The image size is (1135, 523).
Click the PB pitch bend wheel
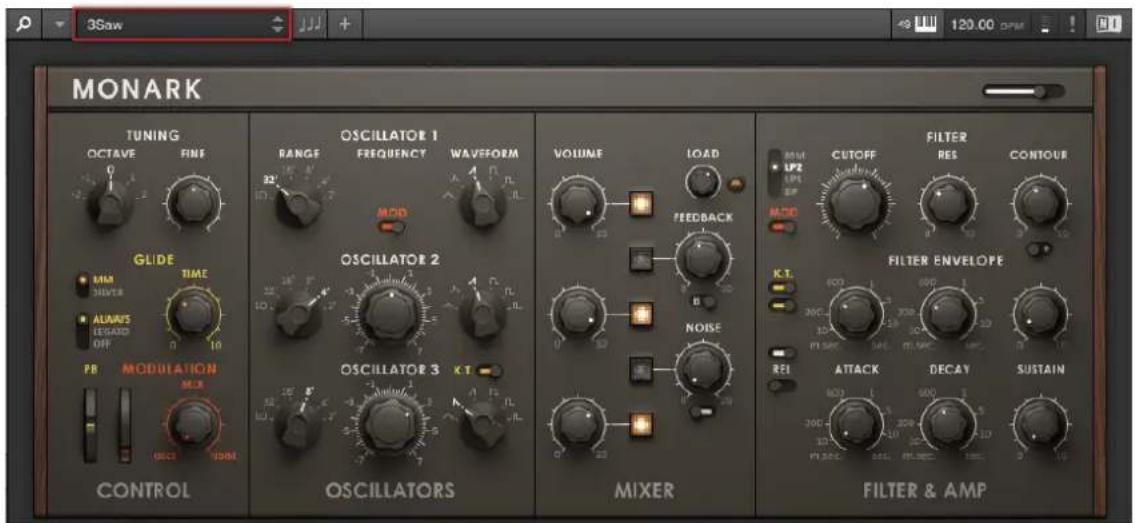(90, 424)
